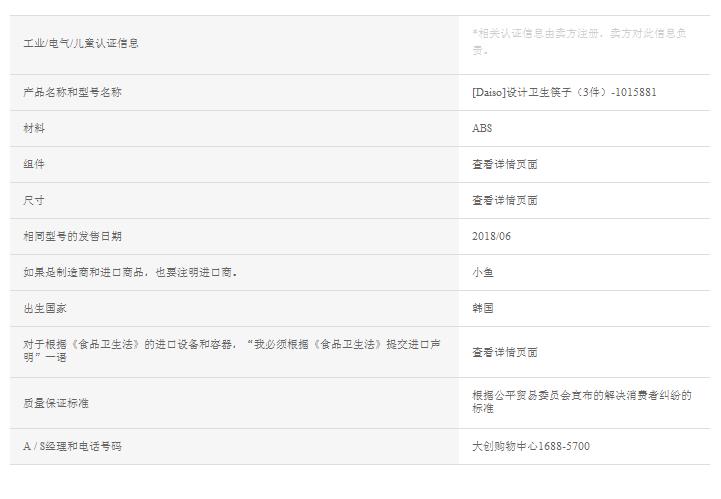Click the 相同型号的发售日期 label
721x499 pixels.
coord(72,236)
